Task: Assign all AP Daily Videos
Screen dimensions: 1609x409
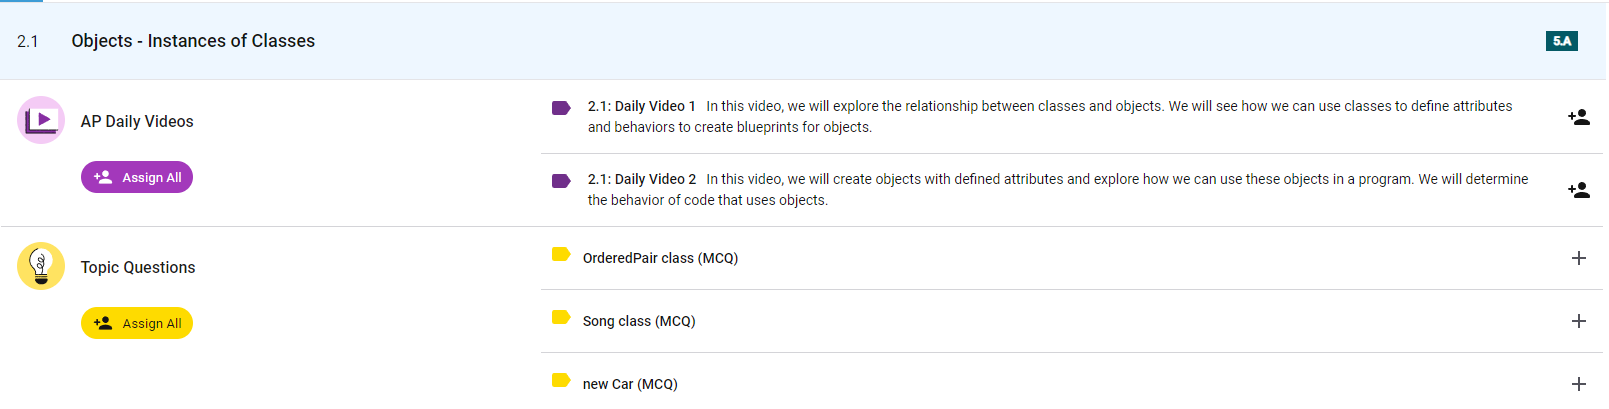Action: point(137,177)
